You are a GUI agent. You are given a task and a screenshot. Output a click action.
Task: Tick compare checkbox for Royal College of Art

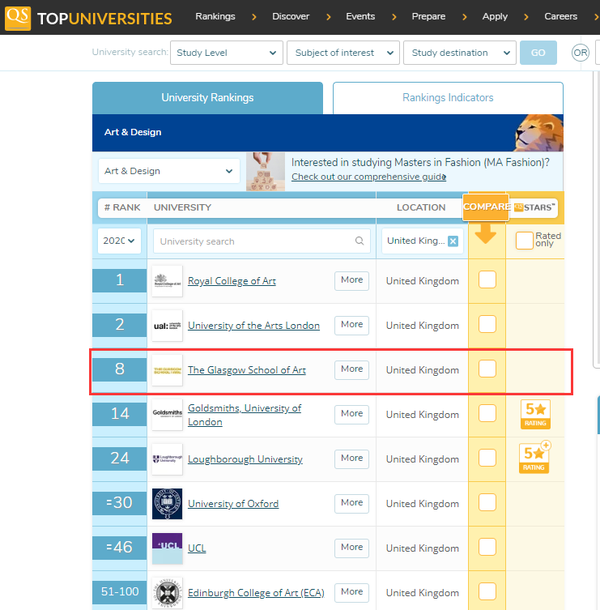[x=487, y=280]
